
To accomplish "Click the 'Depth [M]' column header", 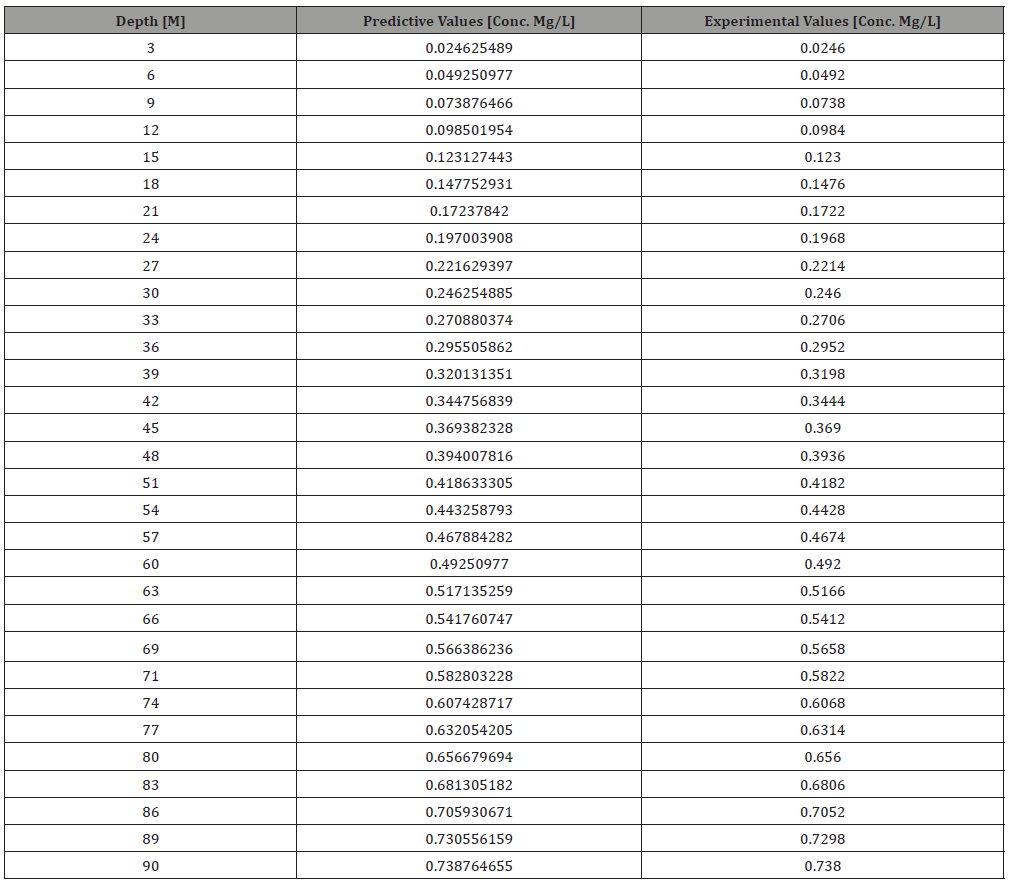I will point(150,21).
